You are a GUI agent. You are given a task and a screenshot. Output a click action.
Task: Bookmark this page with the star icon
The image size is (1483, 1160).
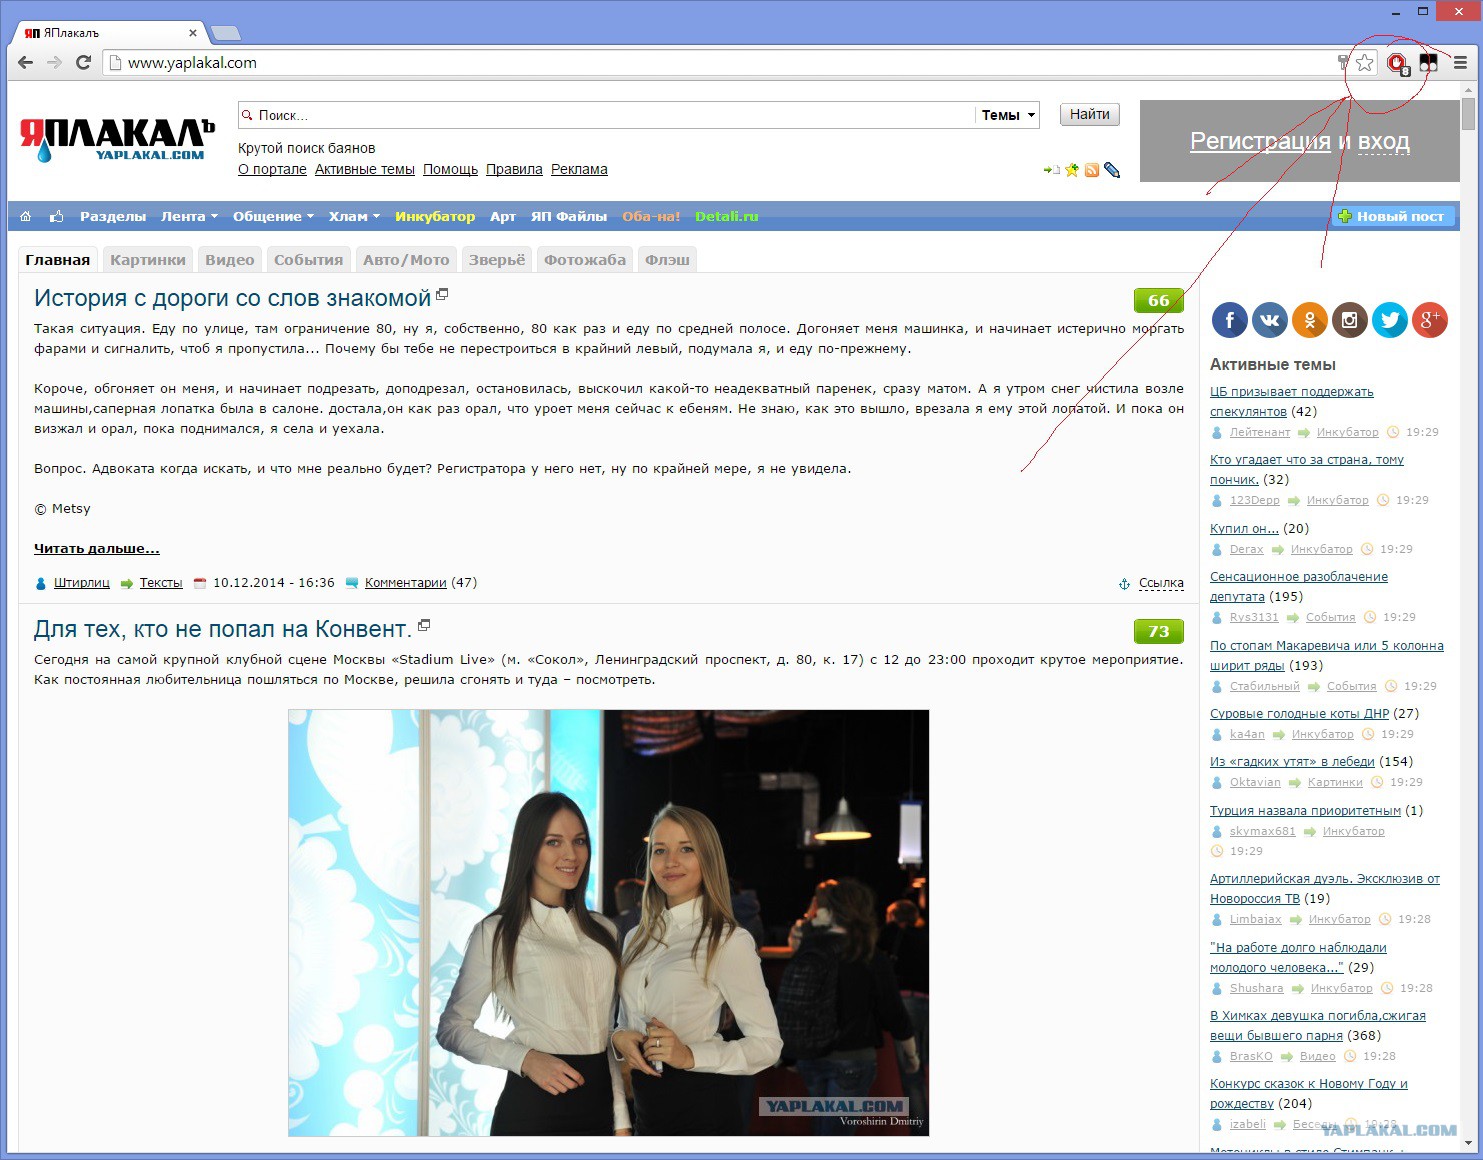tap(1365, 63)
